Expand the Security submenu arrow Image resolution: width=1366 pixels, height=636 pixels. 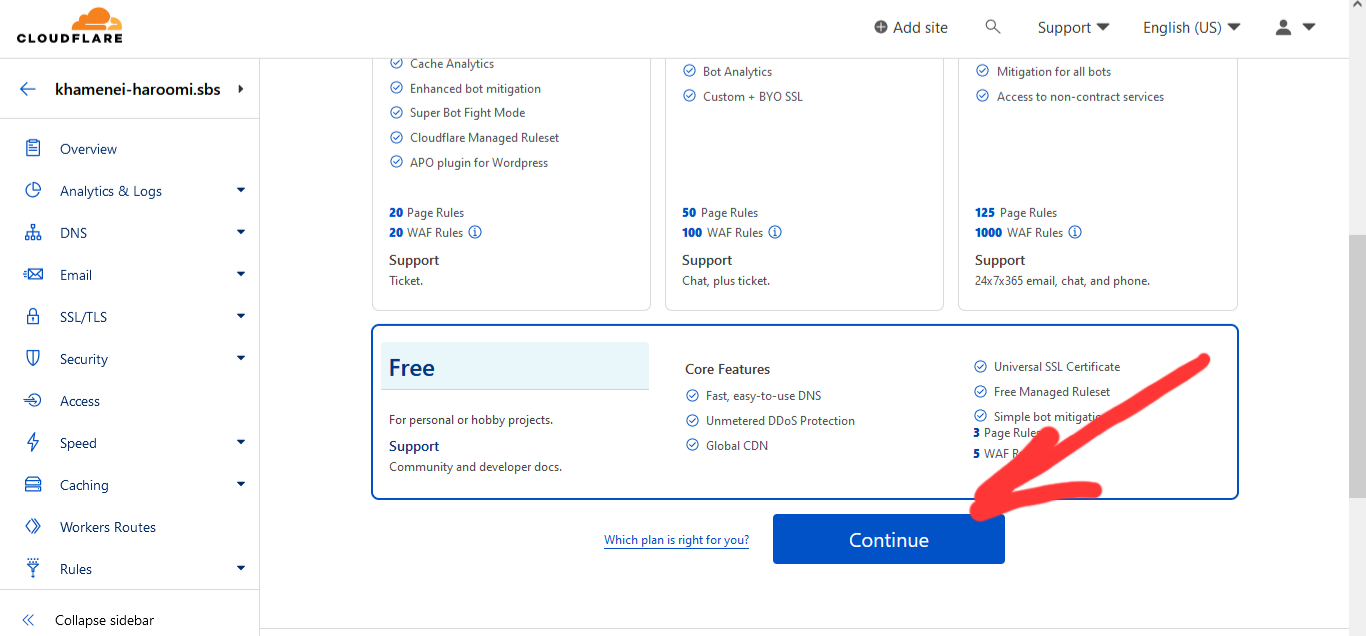(x=241, y=358)
